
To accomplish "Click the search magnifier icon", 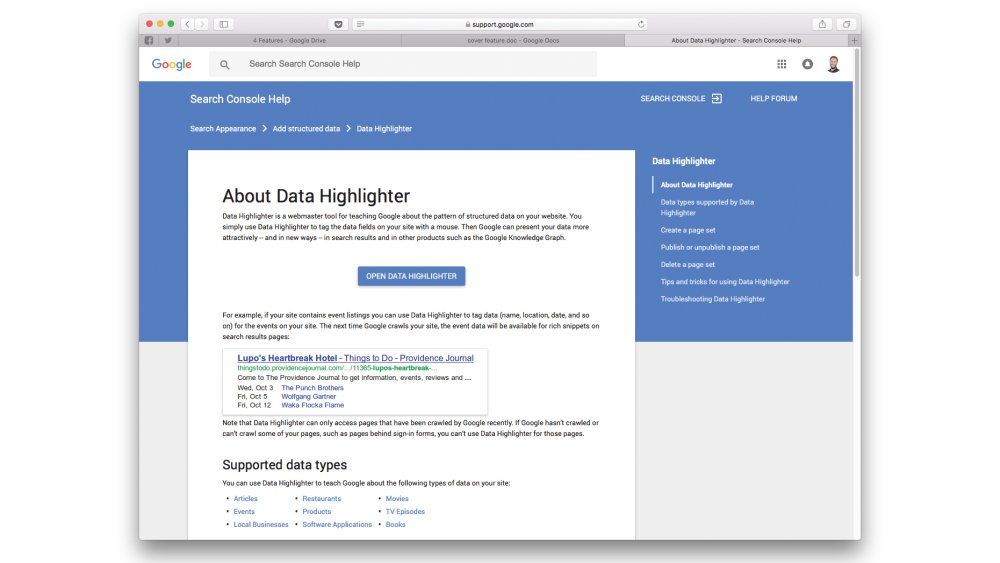I will click(224, 64).
